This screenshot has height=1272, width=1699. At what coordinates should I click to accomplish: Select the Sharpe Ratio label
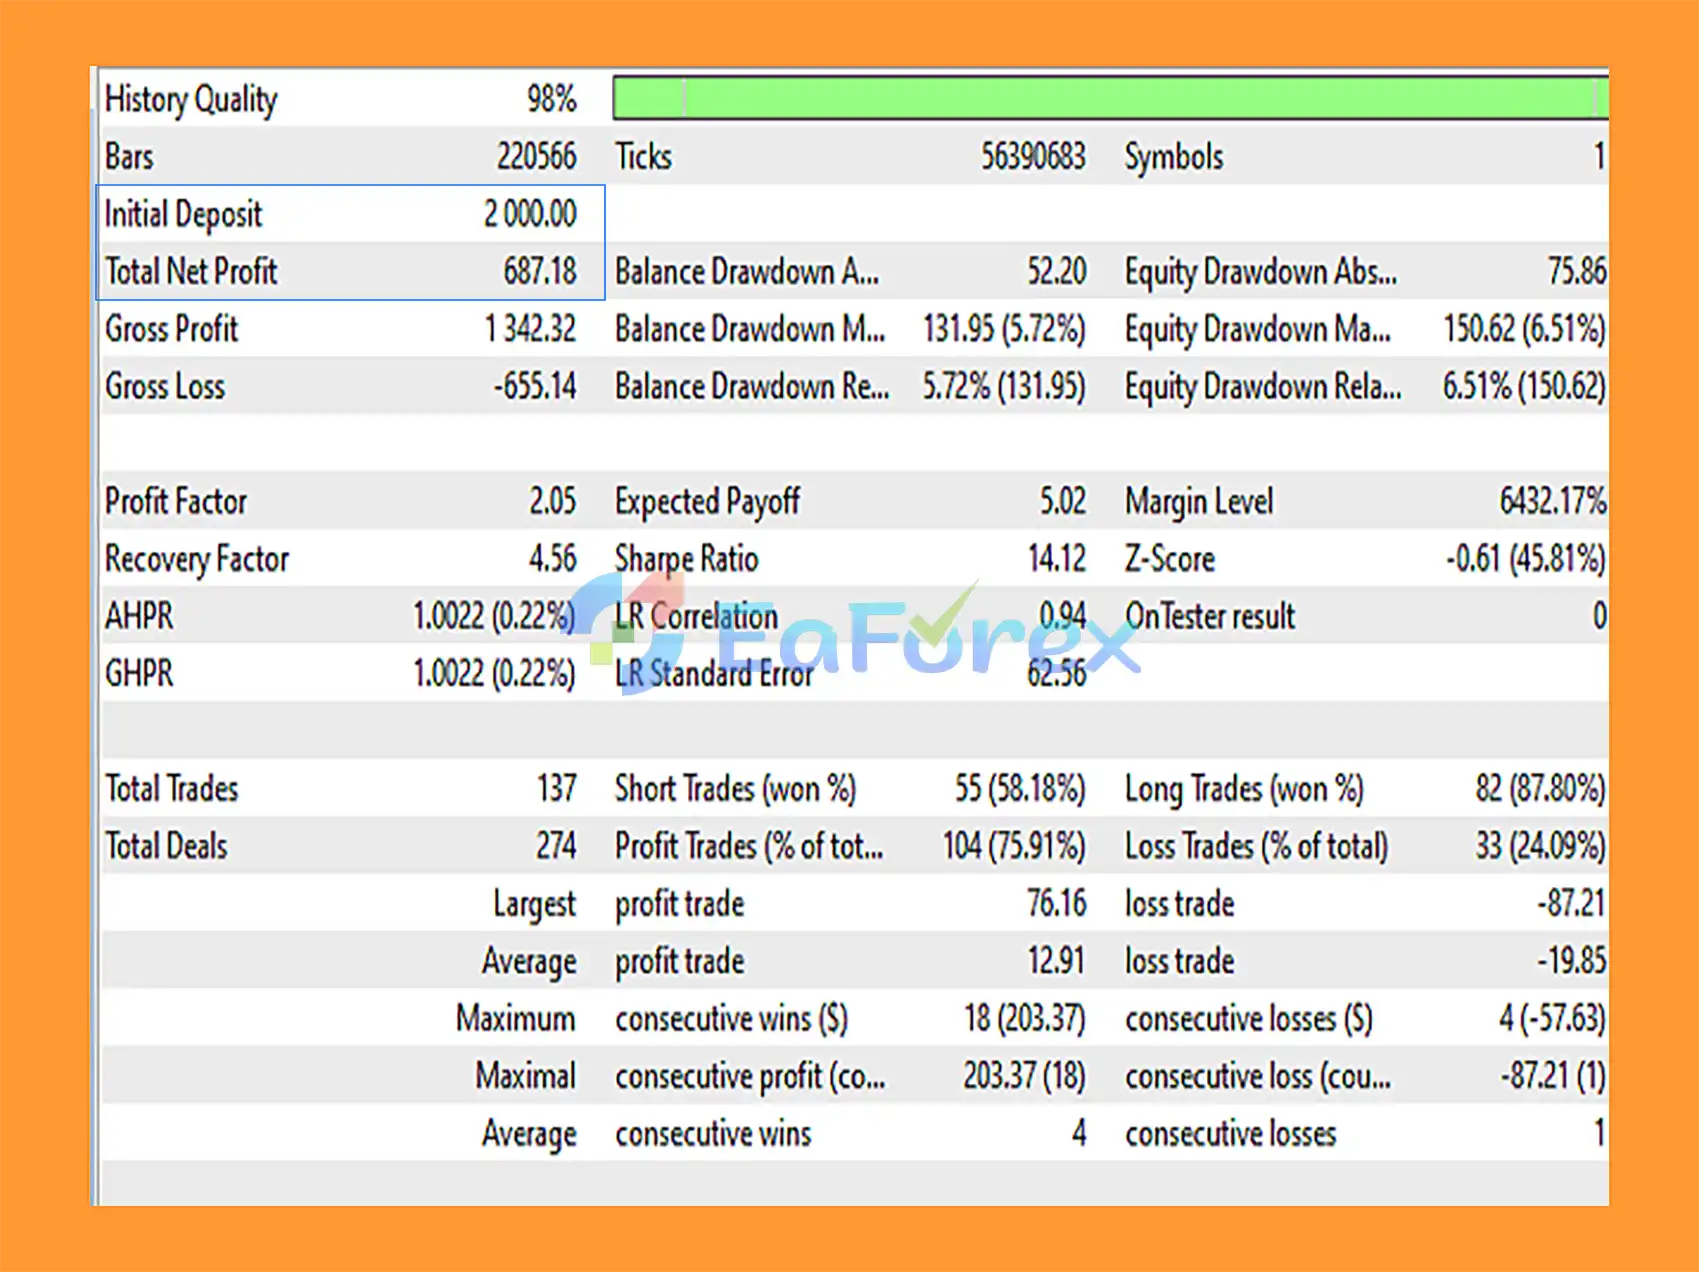coord(686,559)
